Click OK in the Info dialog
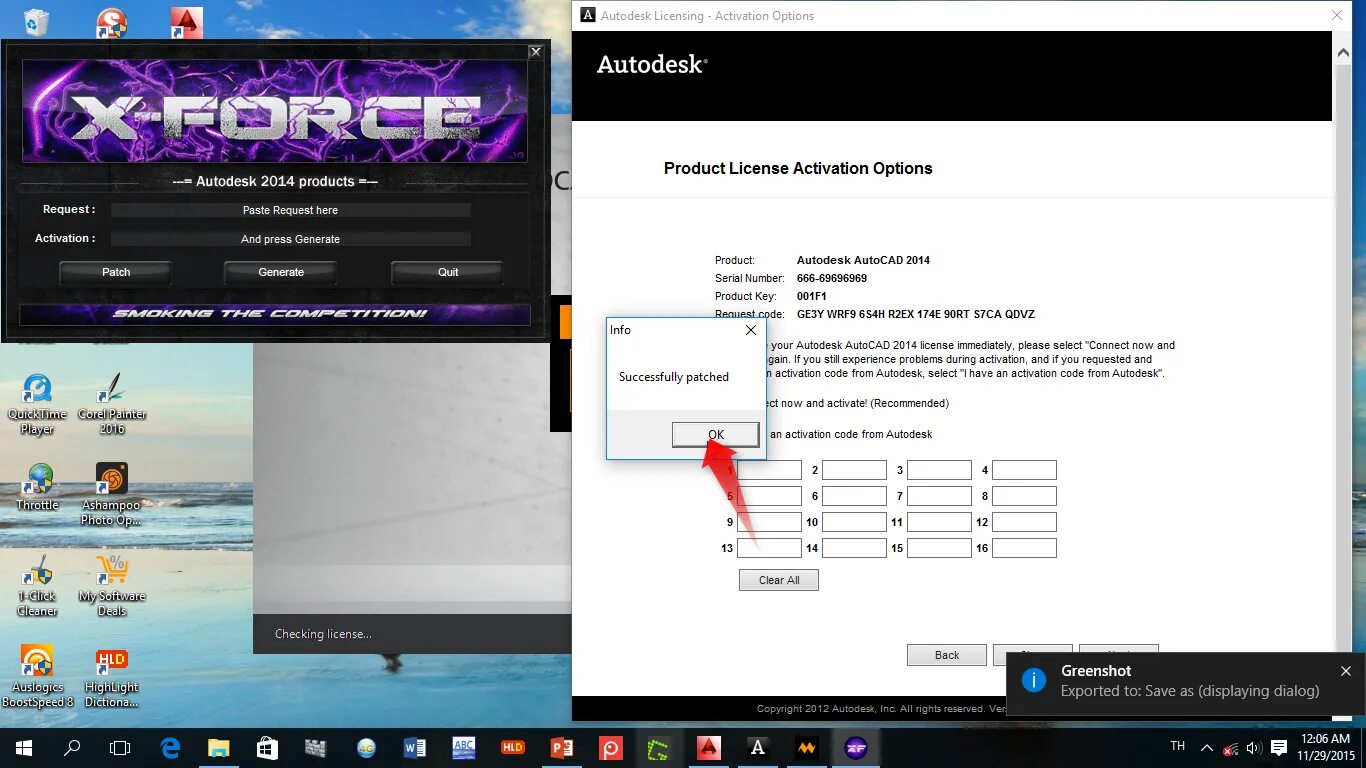Screen dimensions: 1366x768 pyautogui.click(x=715, y=434)
